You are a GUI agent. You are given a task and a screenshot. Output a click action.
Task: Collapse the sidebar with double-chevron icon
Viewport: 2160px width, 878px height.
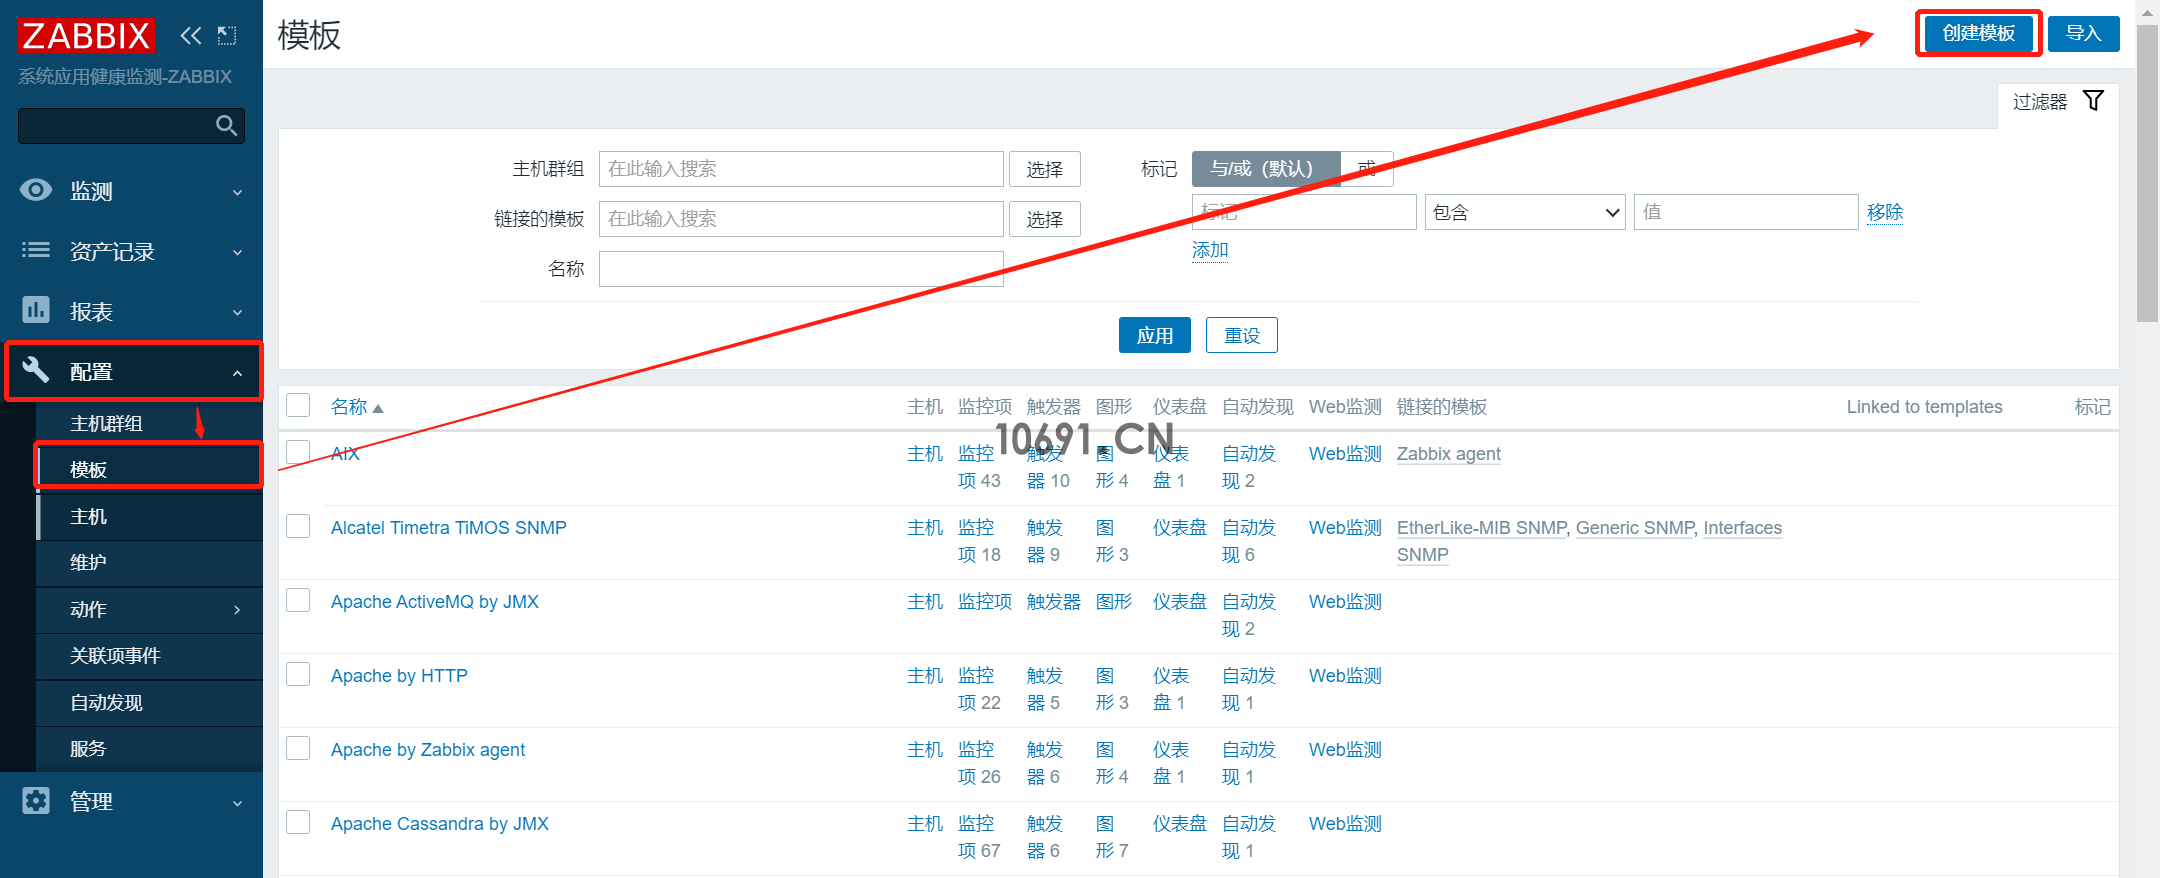pyautogui.click(x=190, y=36)
